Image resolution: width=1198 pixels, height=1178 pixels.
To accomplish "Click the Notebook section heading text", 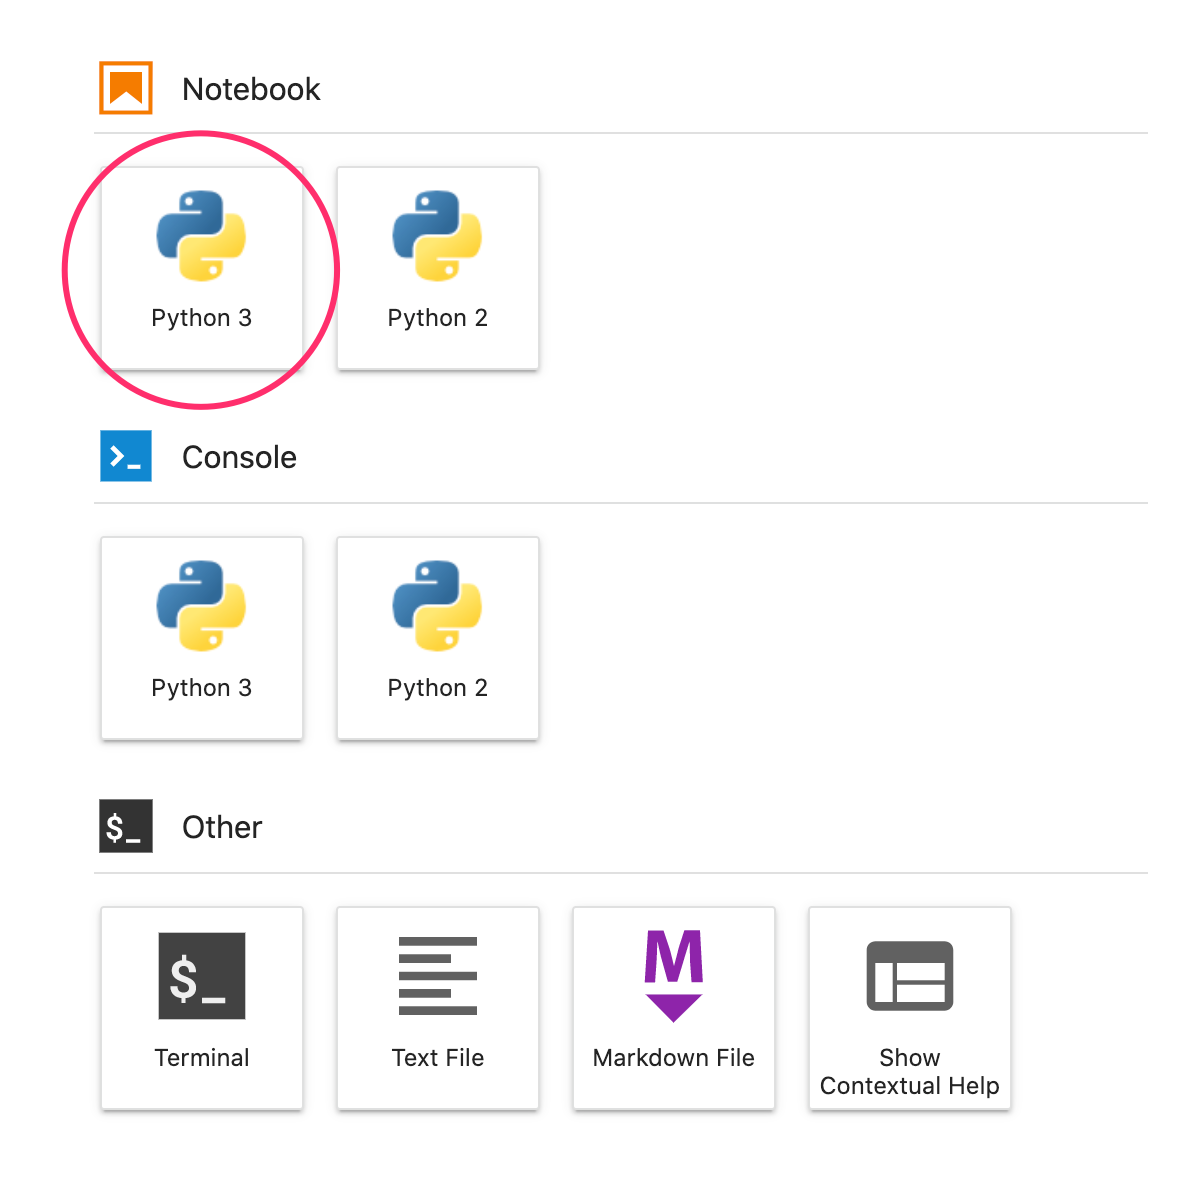I will (x=251, y=89).
